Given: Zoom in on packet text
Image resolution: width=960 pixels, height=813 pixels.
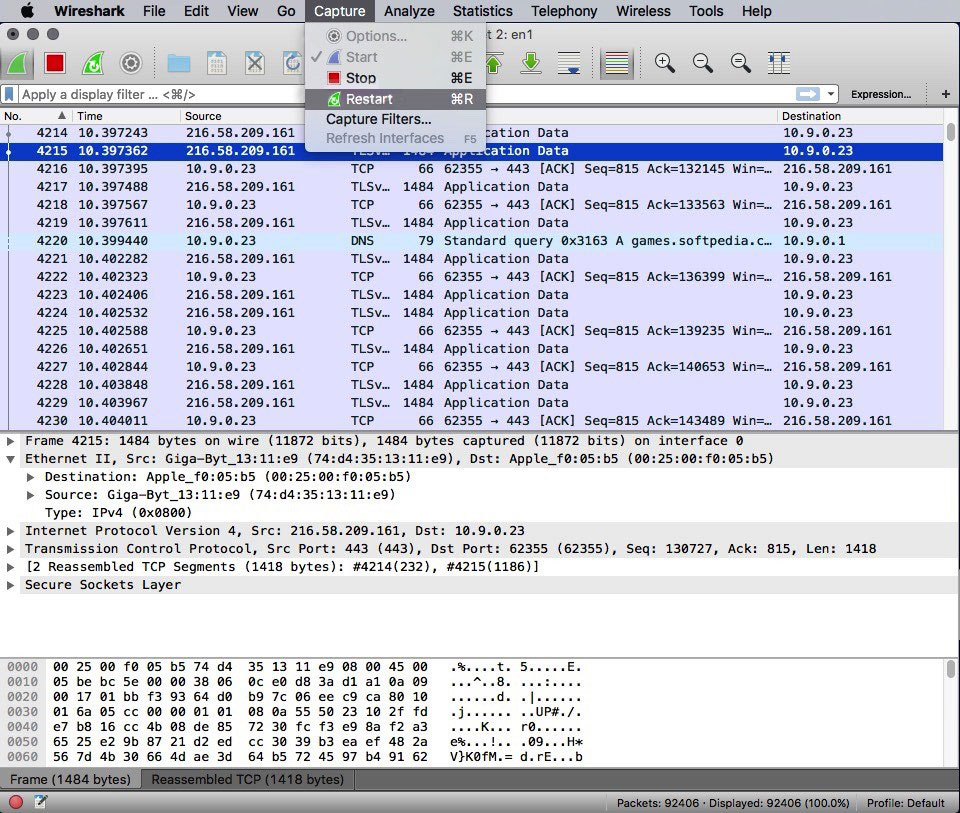Looking at the screenshot, I should pos(664,63).
